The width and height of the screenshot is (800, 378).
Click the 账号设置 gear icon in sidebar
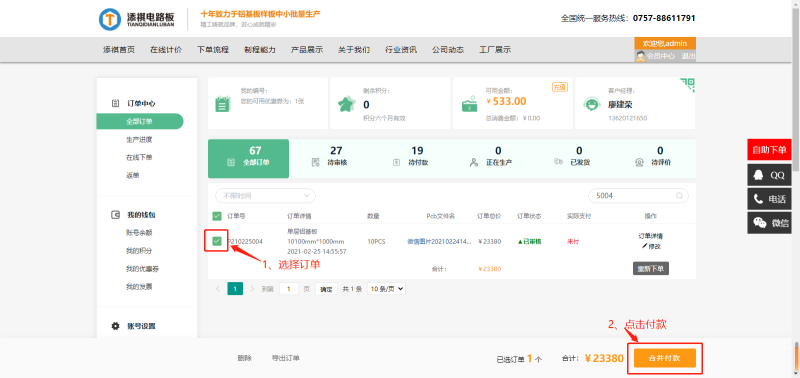(x=115, y=326)
